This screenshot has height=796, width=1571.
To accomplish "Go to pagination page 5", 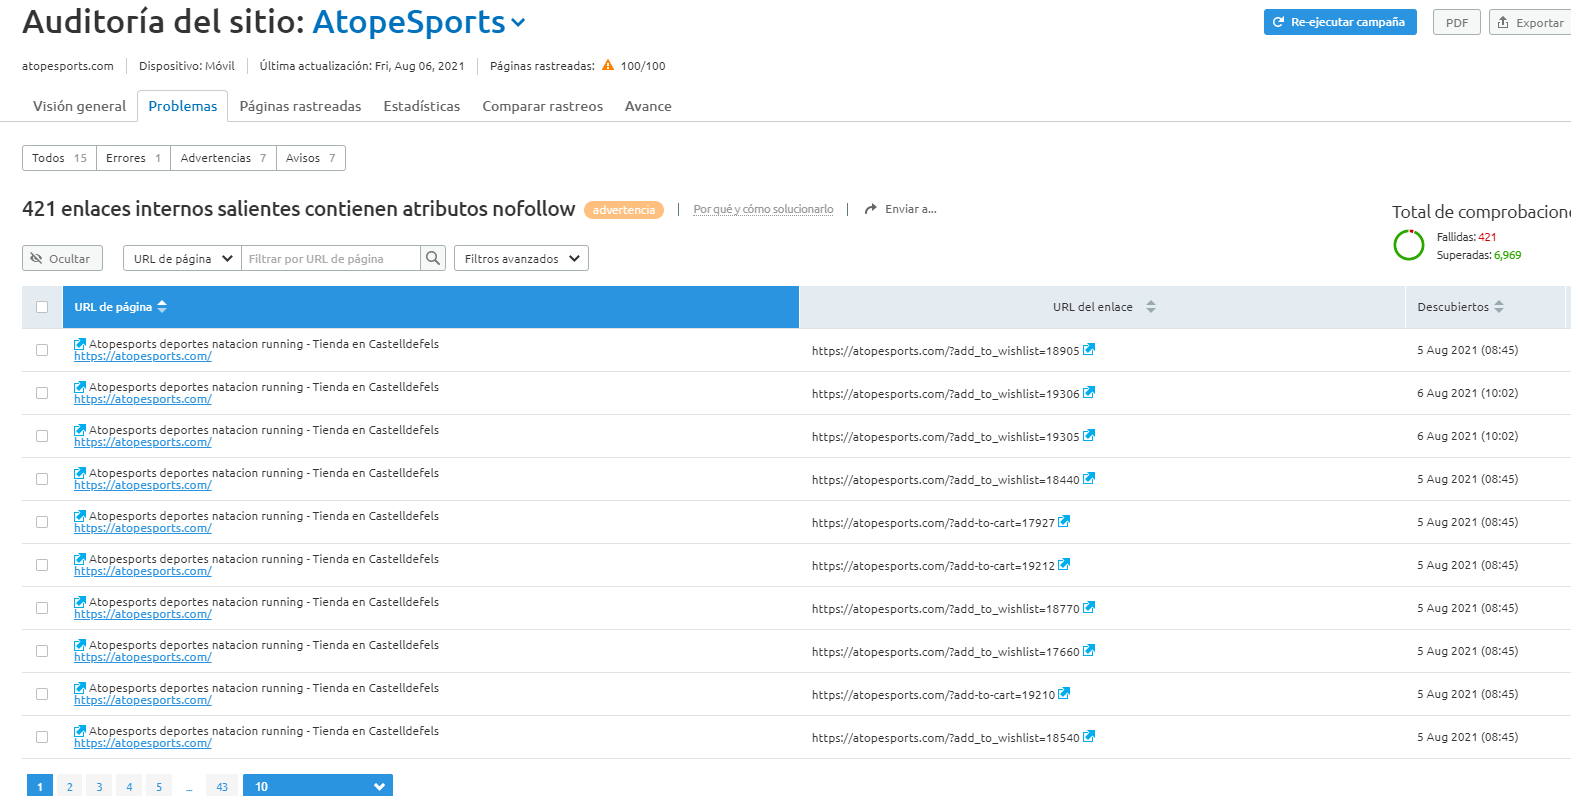I will (x=159, y=786).
